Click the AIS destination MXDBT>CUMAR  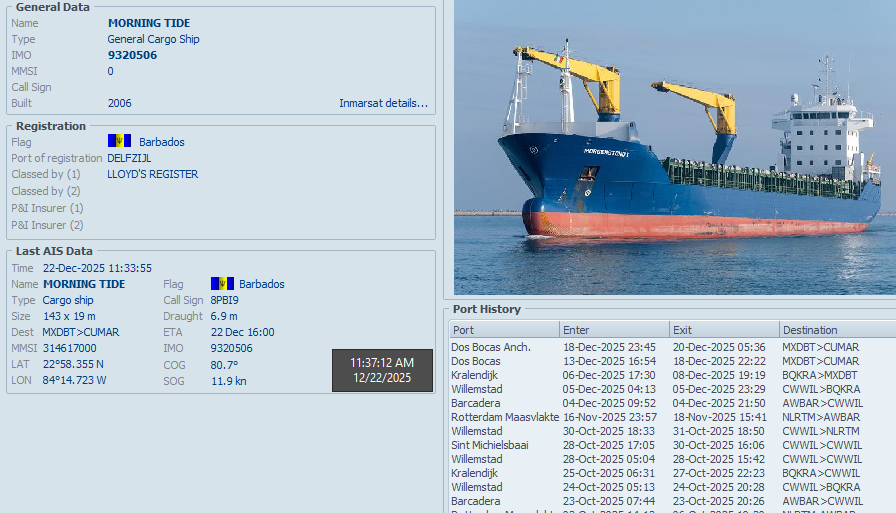81,332
